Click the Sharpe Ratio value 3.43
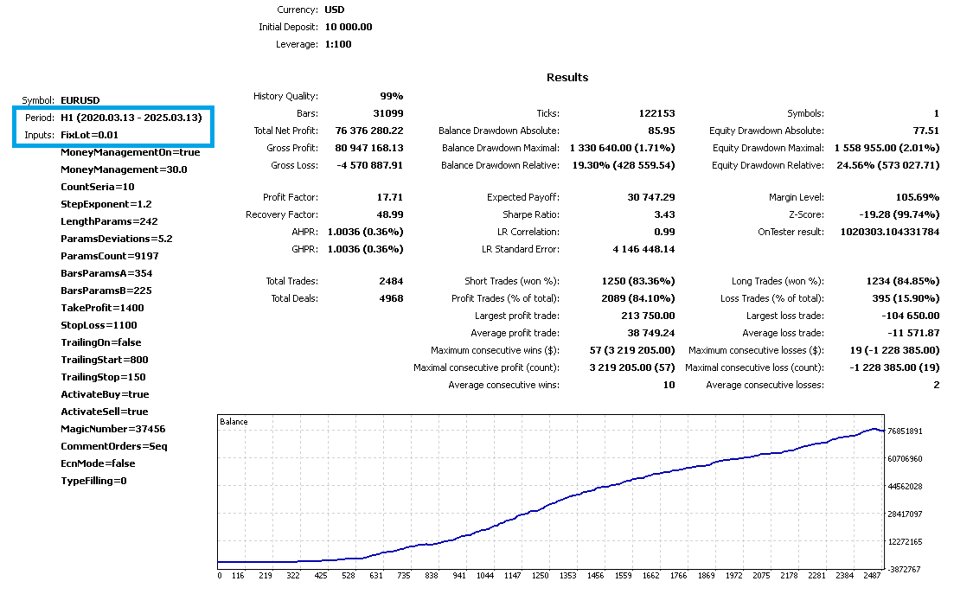 (x=664, y=214)
